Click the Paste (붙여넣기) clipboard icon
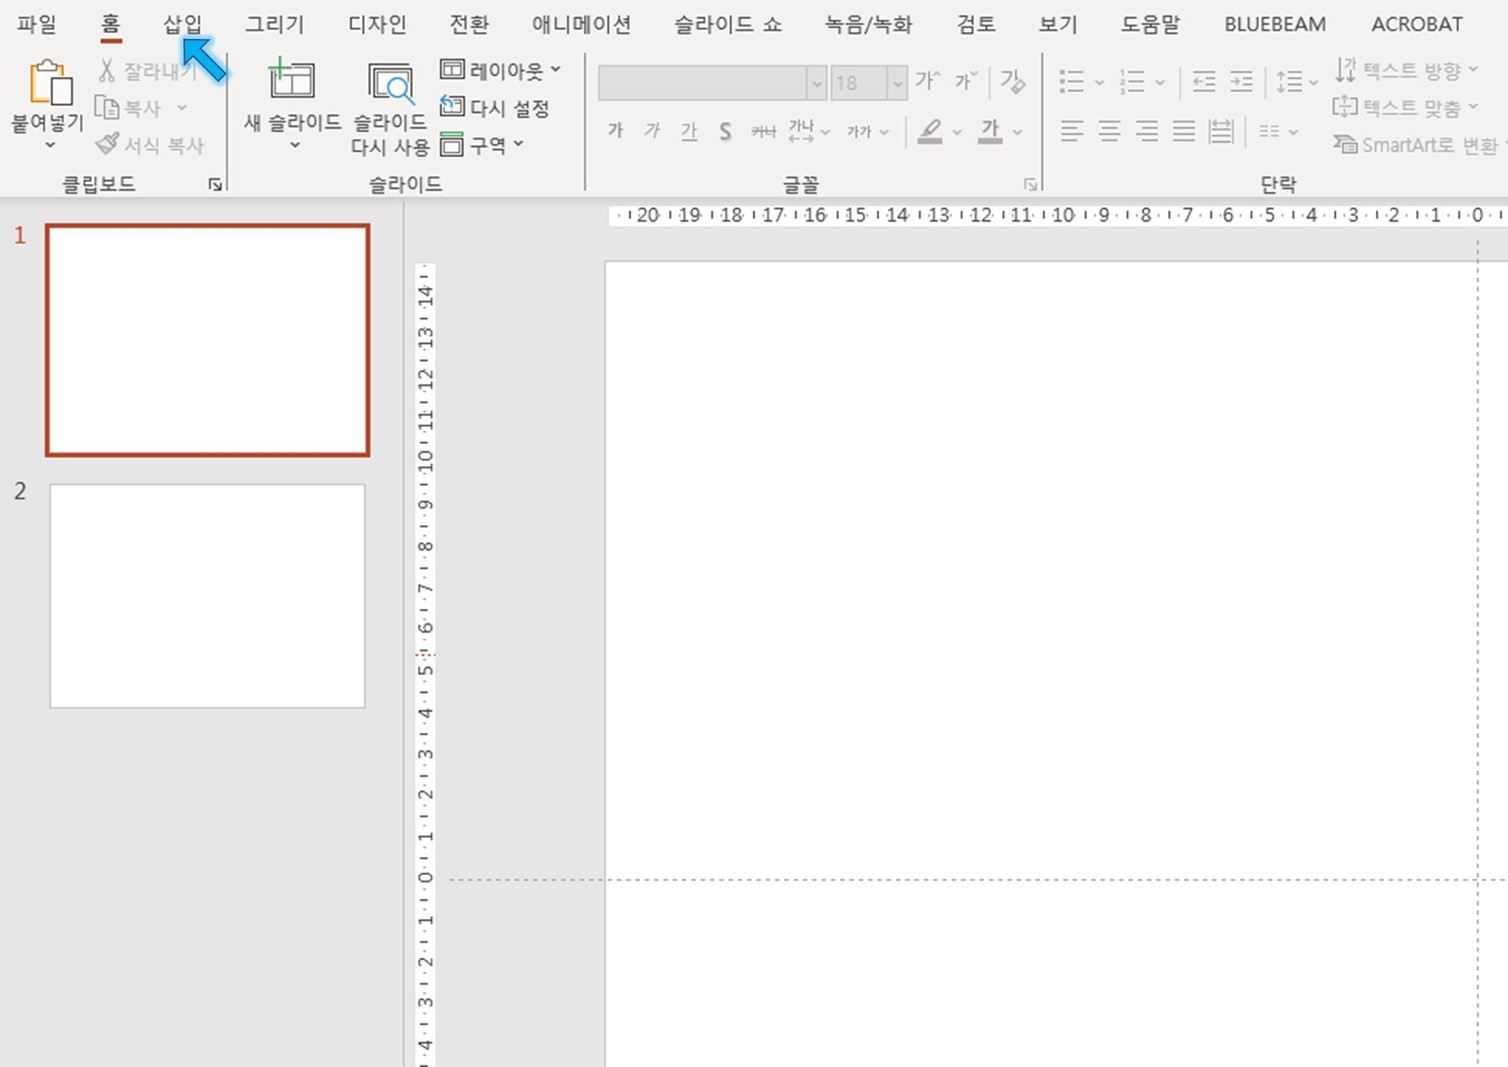Screen dimensions: 1508x1067 click(49, 84)
